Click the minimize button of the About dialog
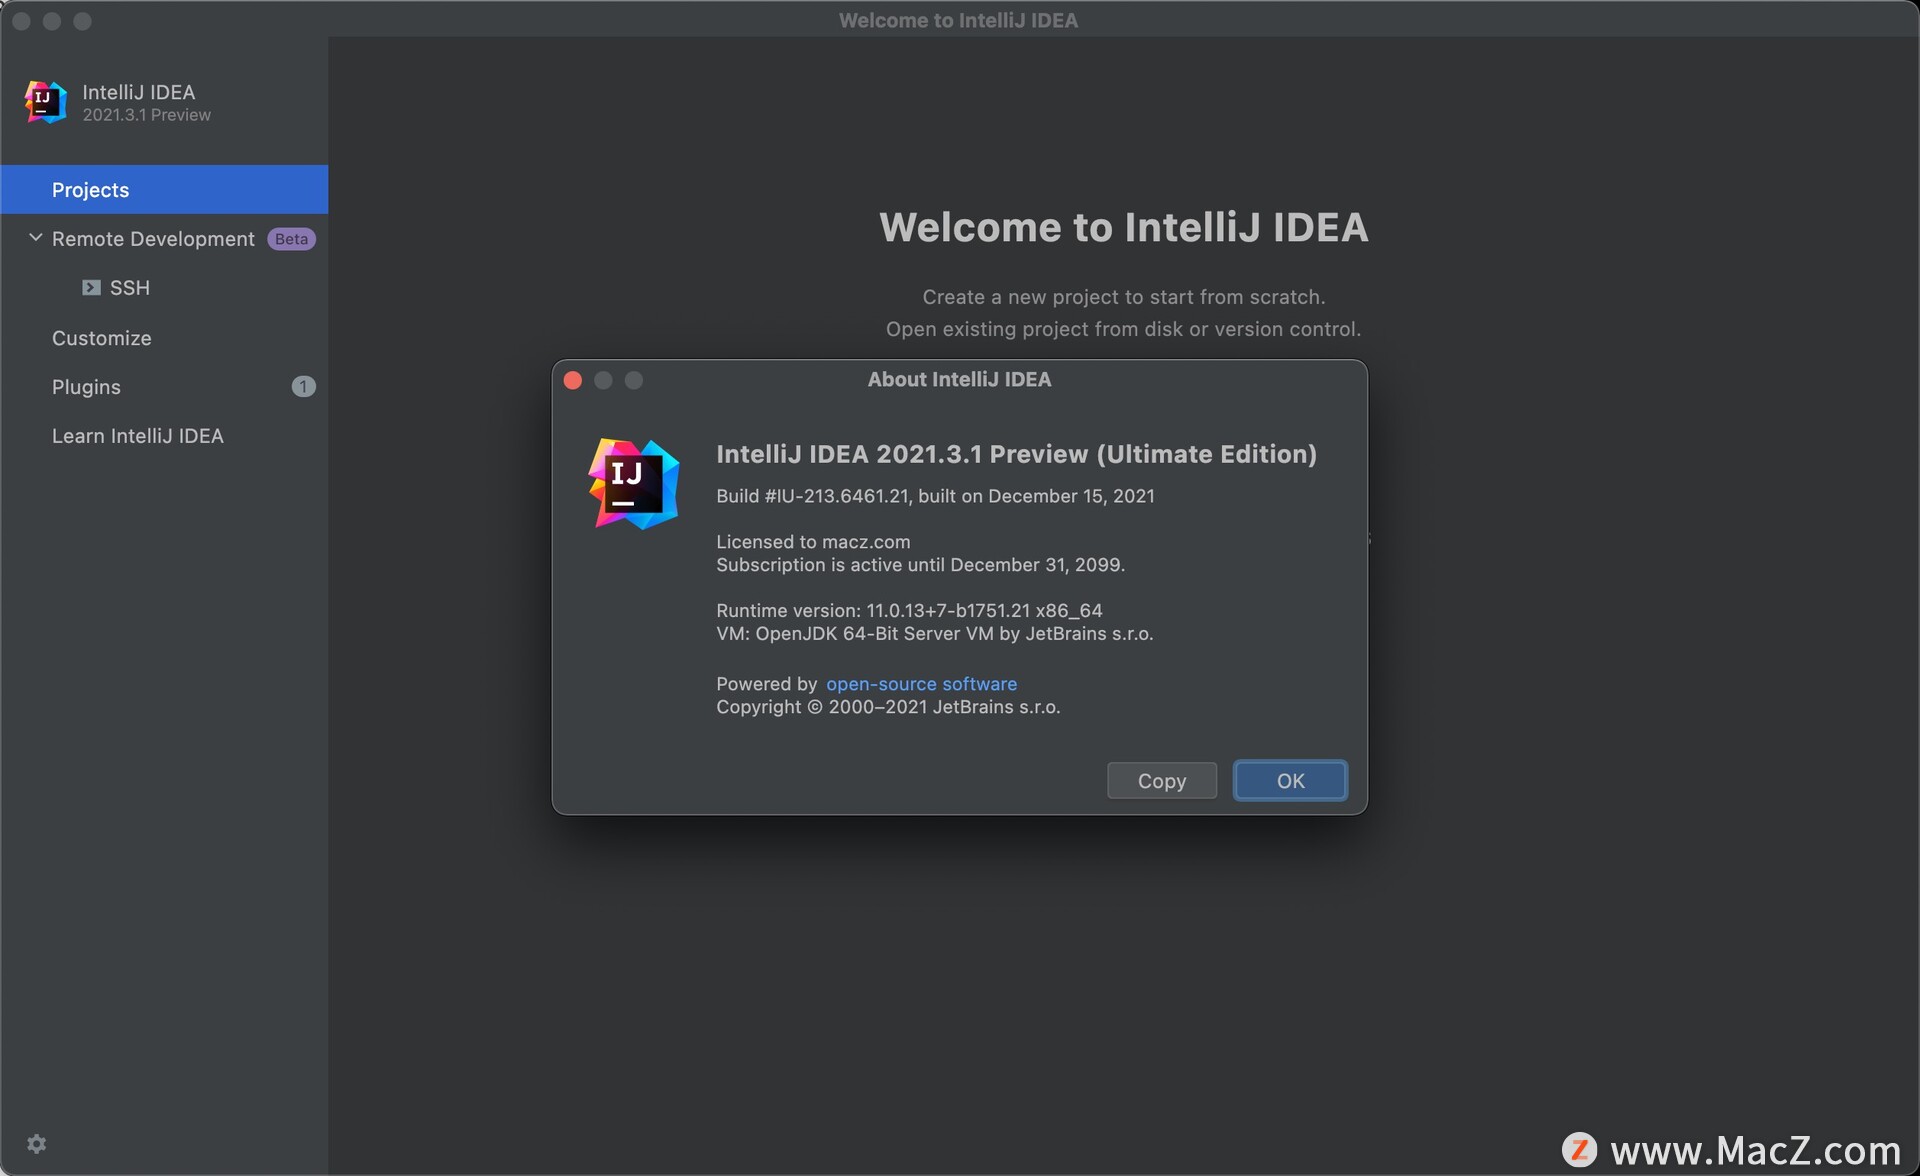 coord(603,380)
